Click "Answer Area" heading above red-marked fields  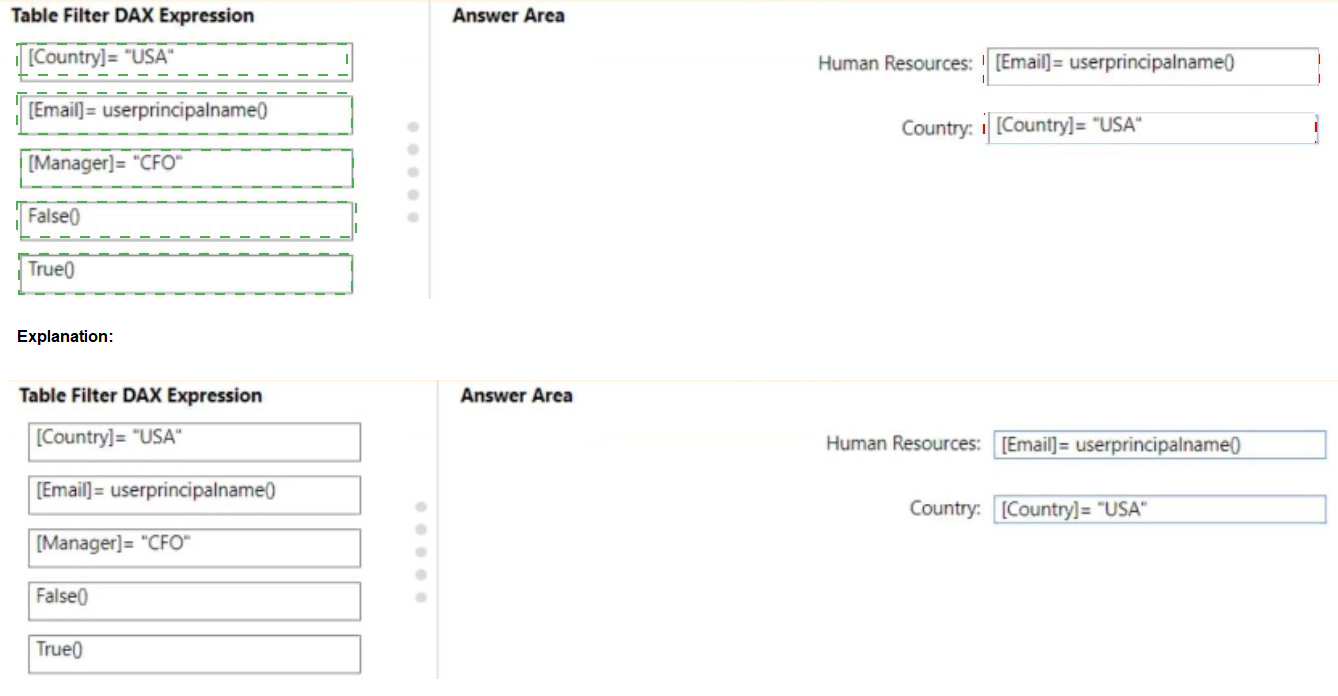508,16
